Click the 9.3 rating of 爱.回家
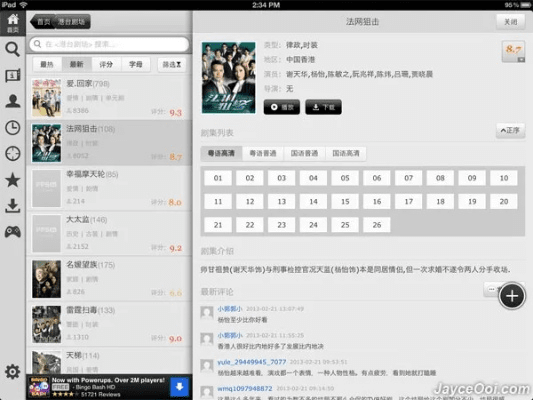Screen dimensions: 533x400 pyautogui.click(x=175, y=112)
